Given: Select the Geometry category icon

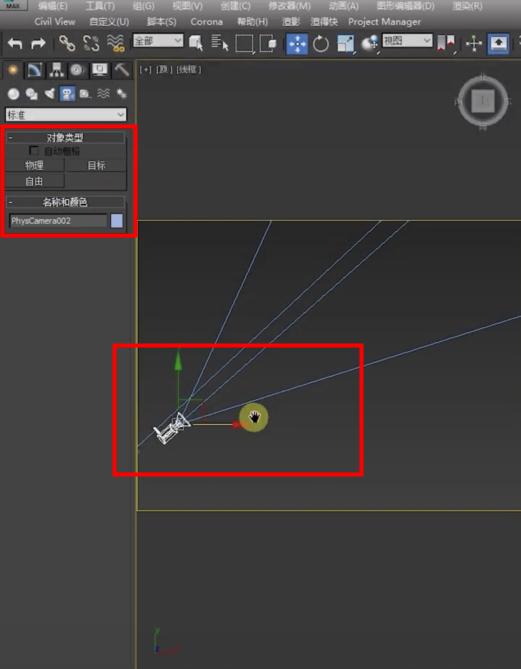Looking at the screenshot, I should click(x=14, y=94).
